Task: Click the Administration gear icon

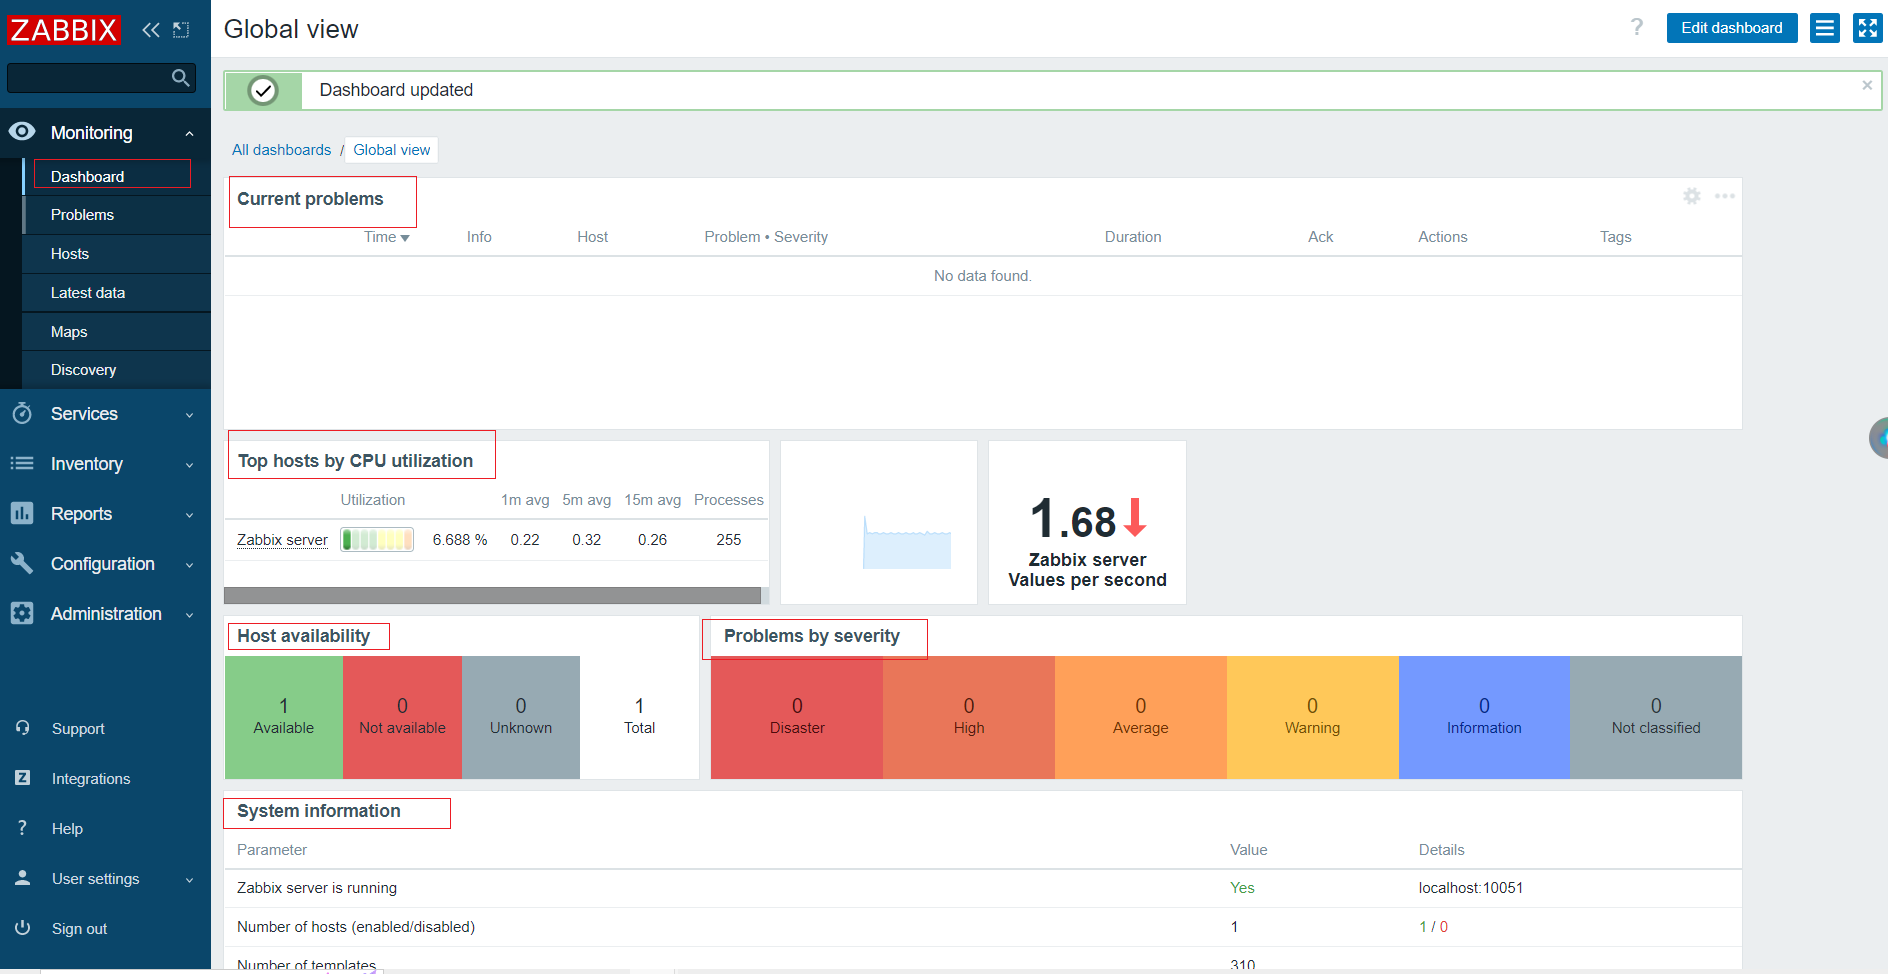Action: click(22, 613)
